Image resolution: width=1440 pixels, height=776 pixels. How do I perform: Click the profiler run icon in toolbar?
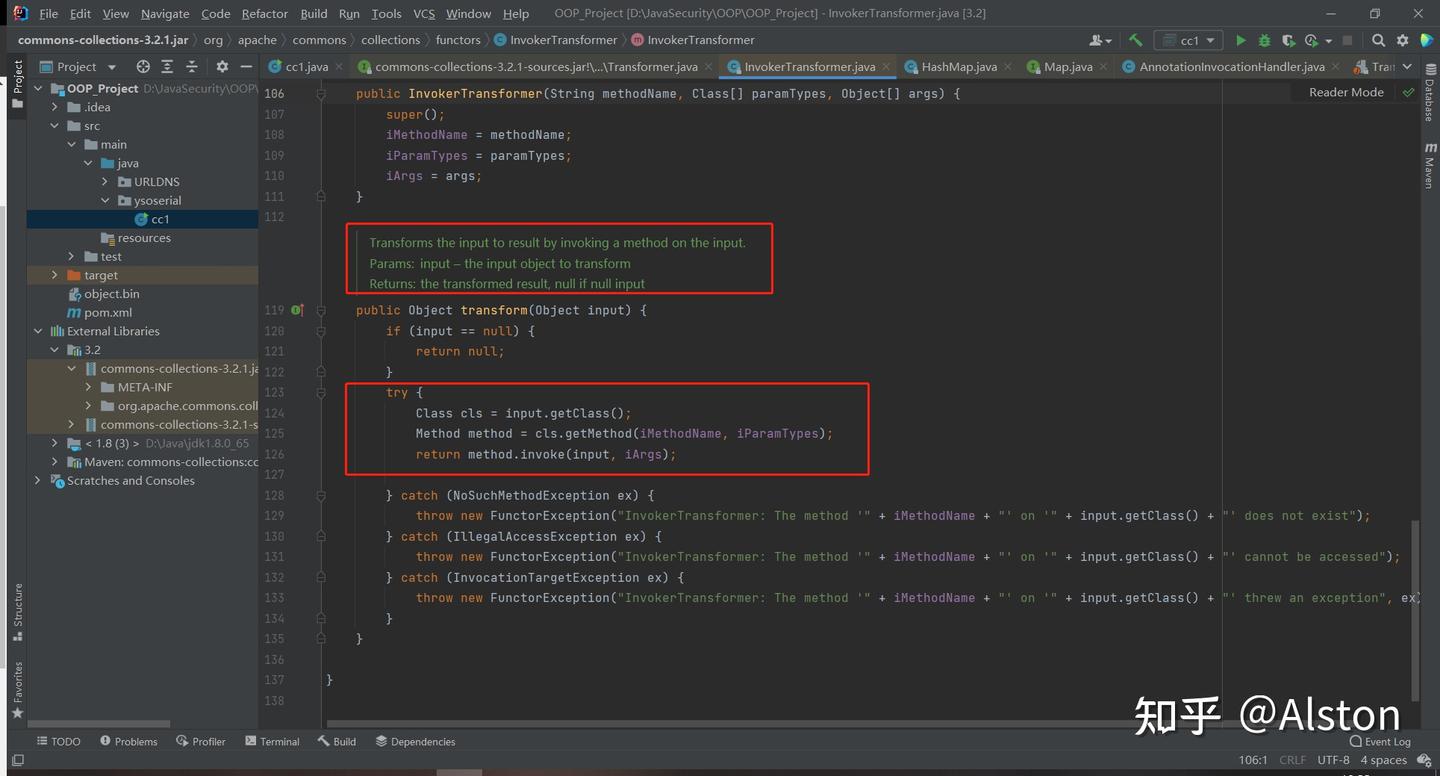click(x=1311, y=40)
